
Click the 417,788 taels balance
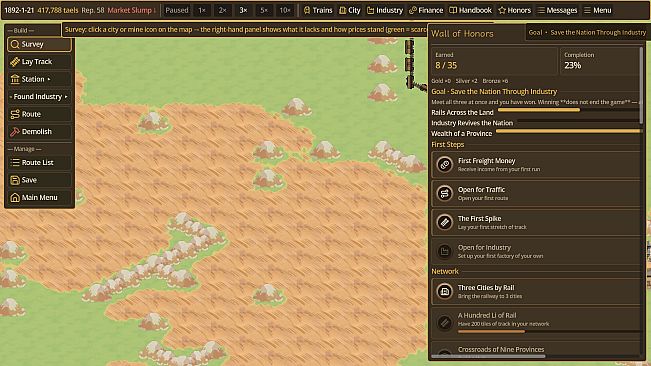pyautogui.click(x=58, y=10)
